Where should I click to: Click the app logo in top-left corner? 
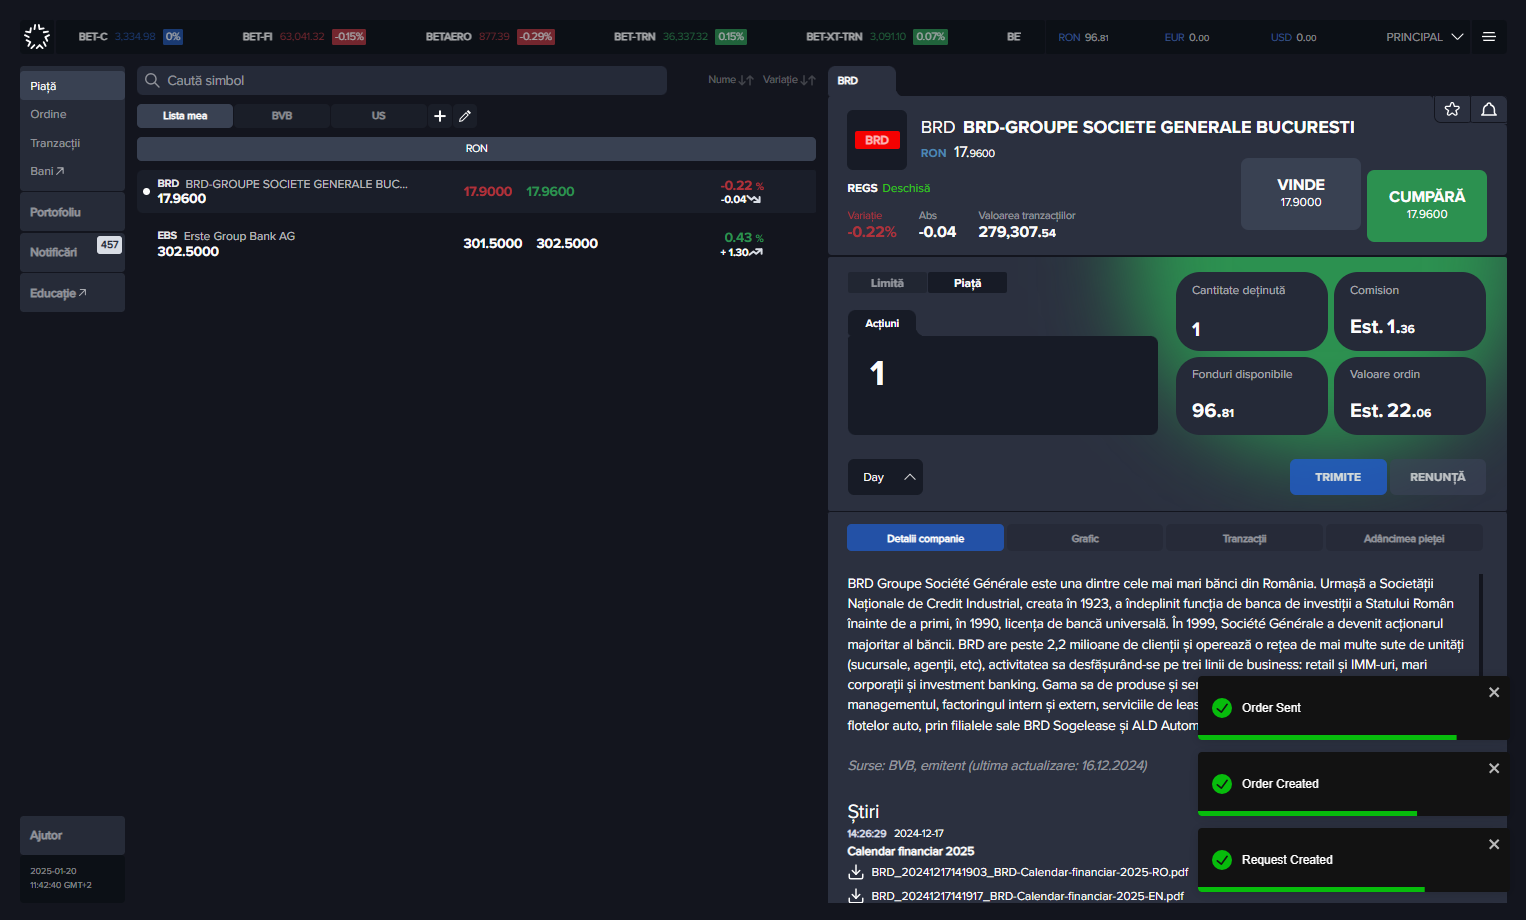(37, 37)
